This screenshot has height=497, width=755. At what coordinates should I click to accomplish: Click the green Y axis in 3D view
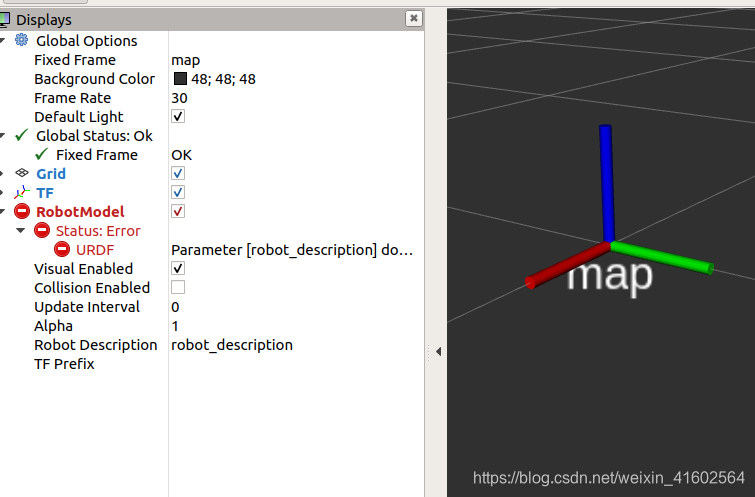pyautogui.click(x=662, y=258)
